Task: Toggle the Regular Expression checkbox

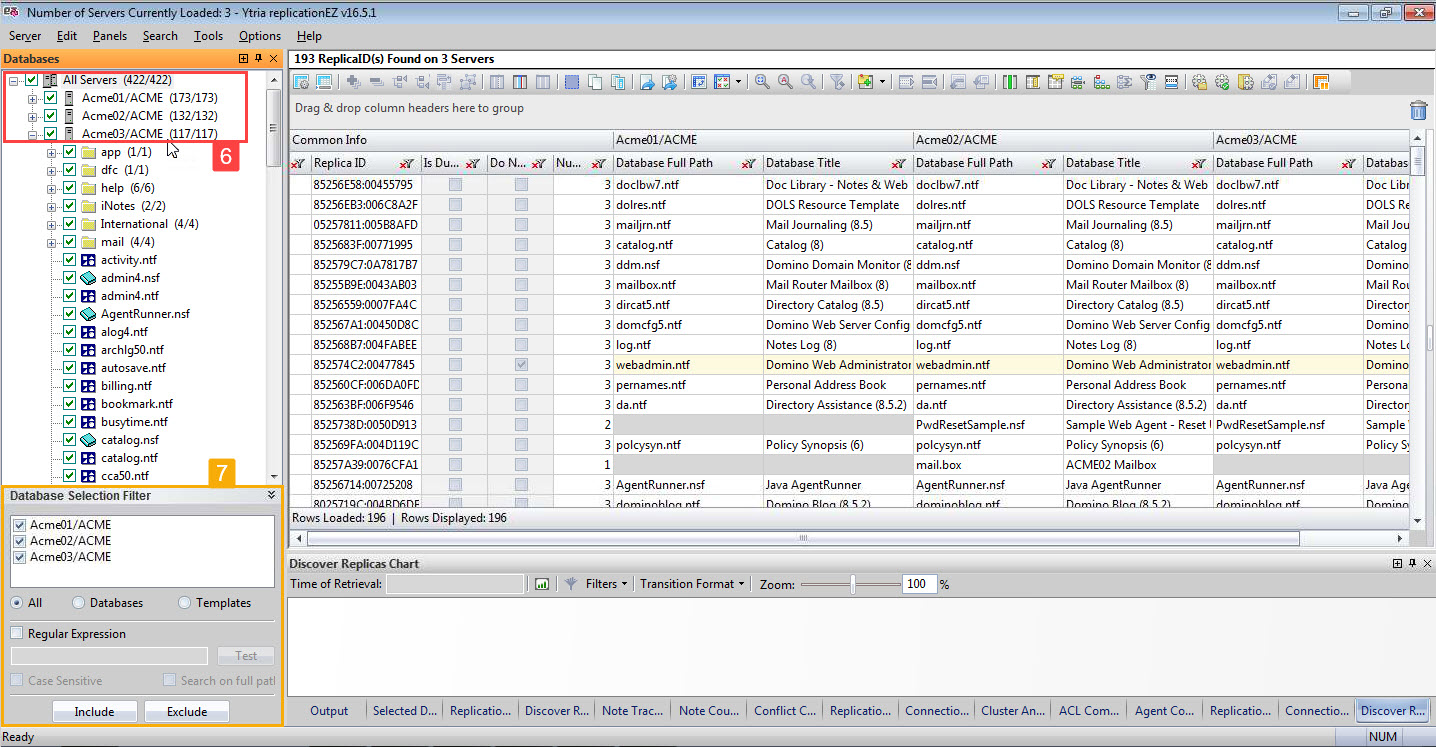Action: (x=16, y=633)
